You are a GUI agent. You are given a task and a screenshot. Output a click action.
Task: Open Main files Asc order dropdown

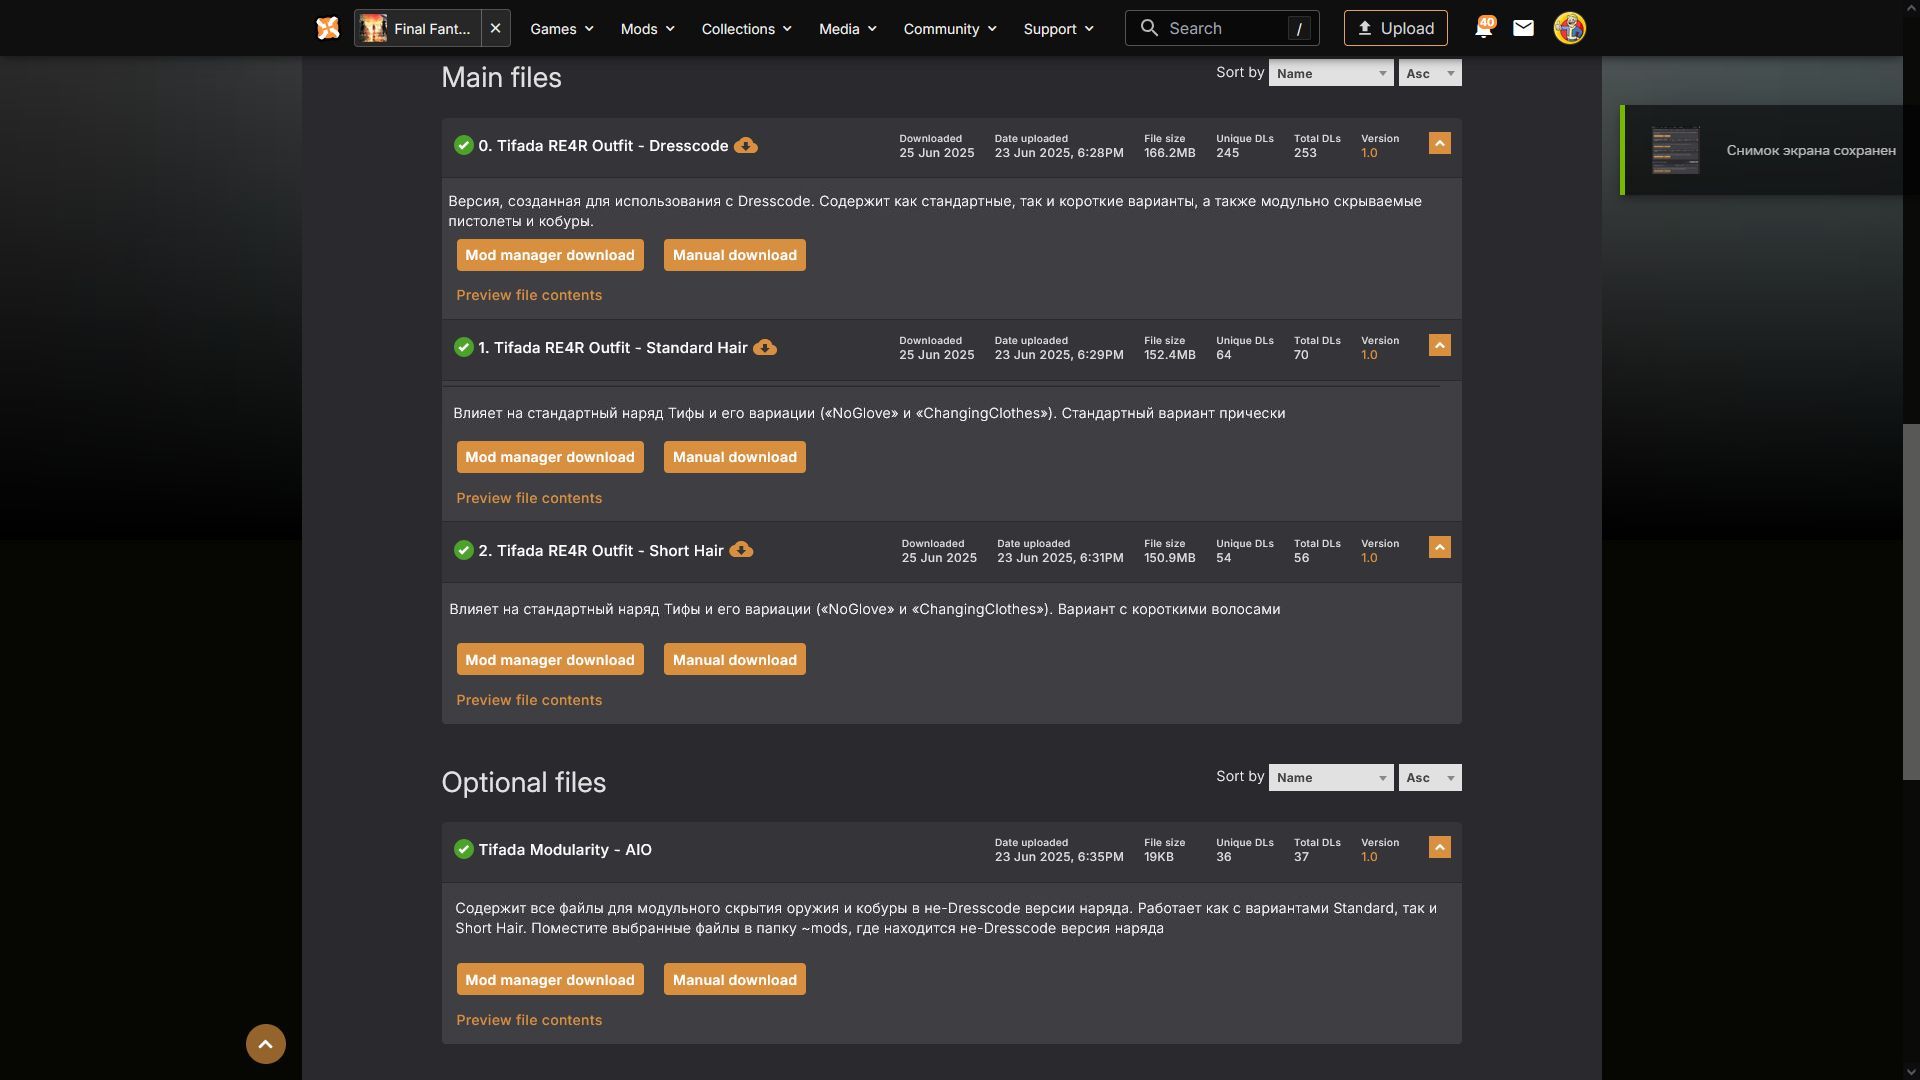tap(1430, 73)
